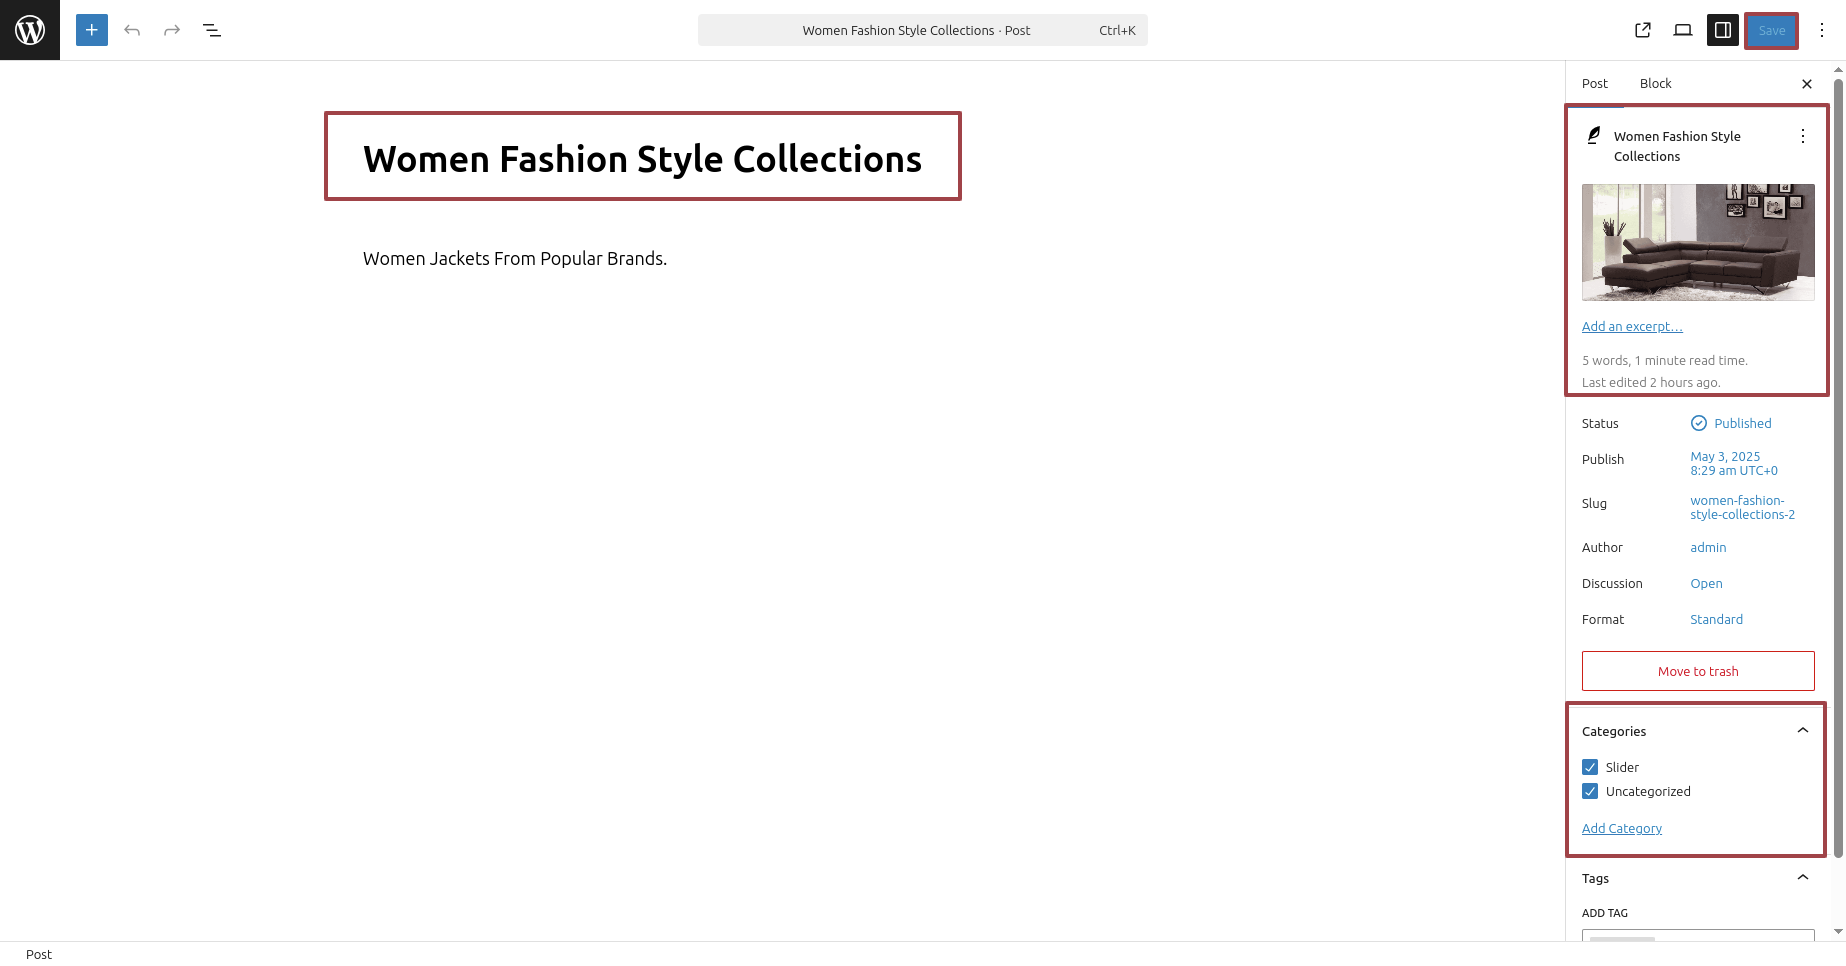This screenshot has width=1846, height=966.
Task: Collapse the Categories panel
Action: point(1803,731)
